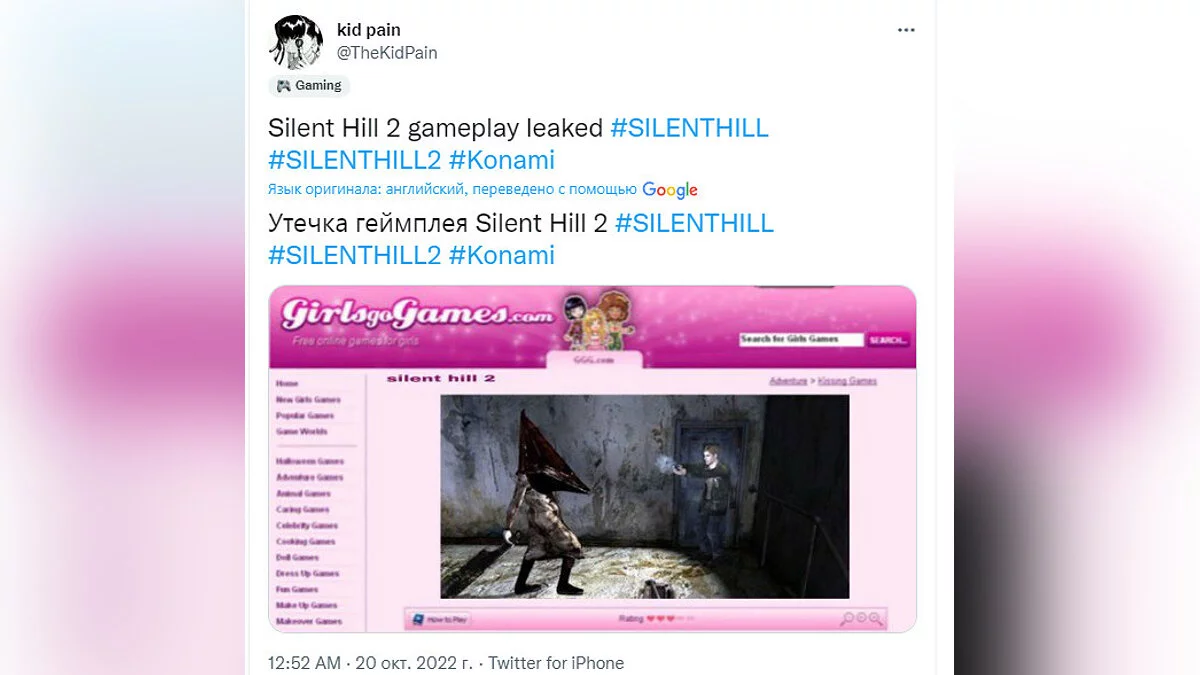The width and height of the screenshot is (1200, 675).
Task: Click the How to Play icon button
Action: (x=441, y=619)
